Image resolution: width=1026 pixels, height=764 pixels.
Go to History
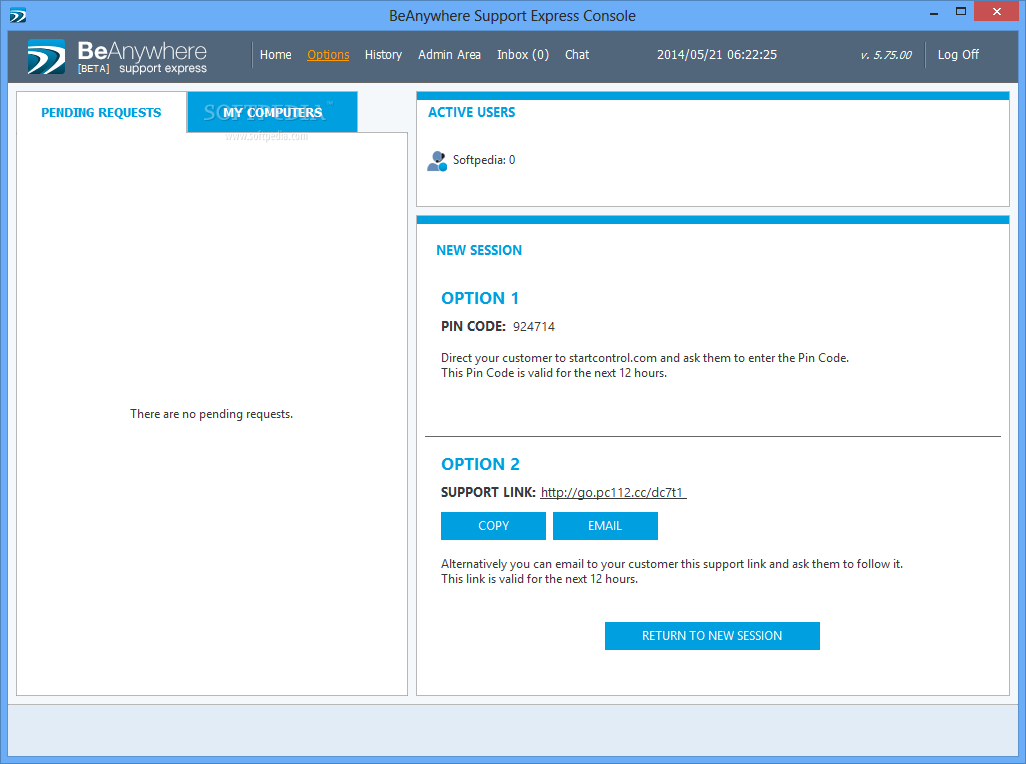point(383,55)
